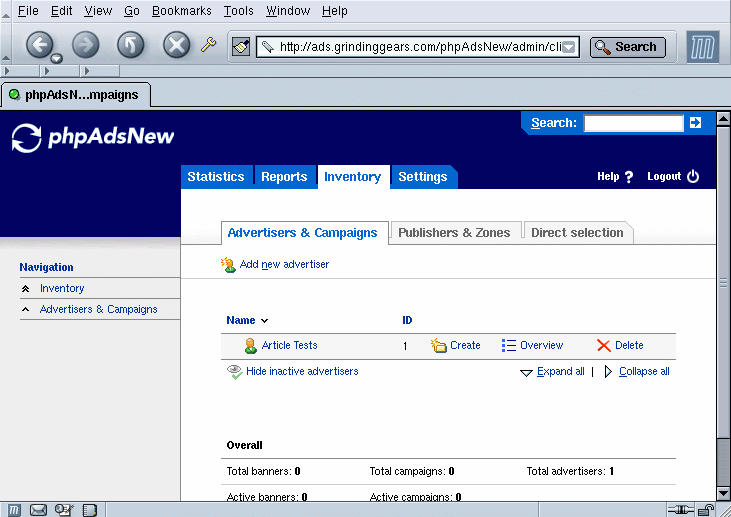The image size is (731, 517).
Task: Click the Article Tests advertiser icon
Action: [x=250, y=346]
